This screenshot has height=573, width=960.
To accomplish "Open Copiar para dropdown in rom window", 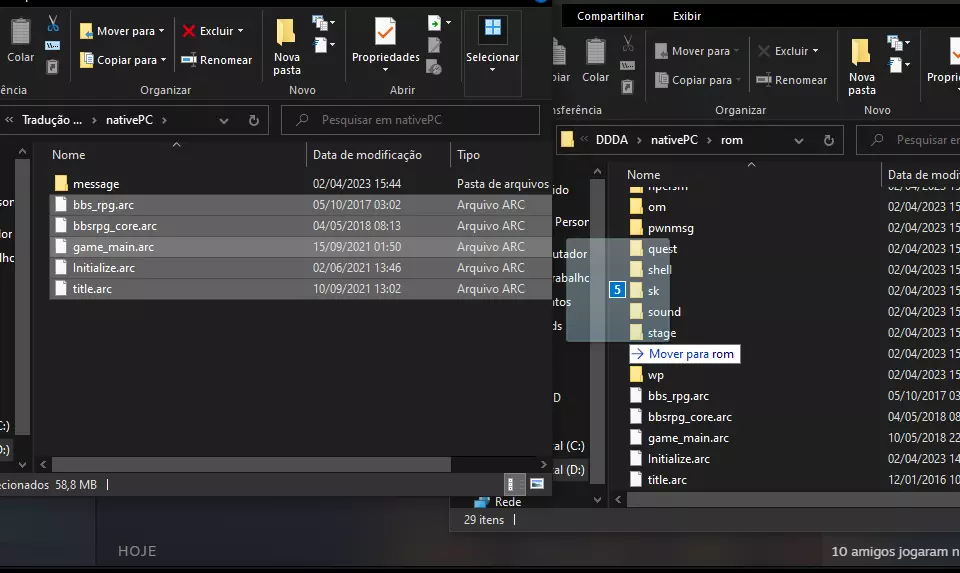I will [738, 80].
